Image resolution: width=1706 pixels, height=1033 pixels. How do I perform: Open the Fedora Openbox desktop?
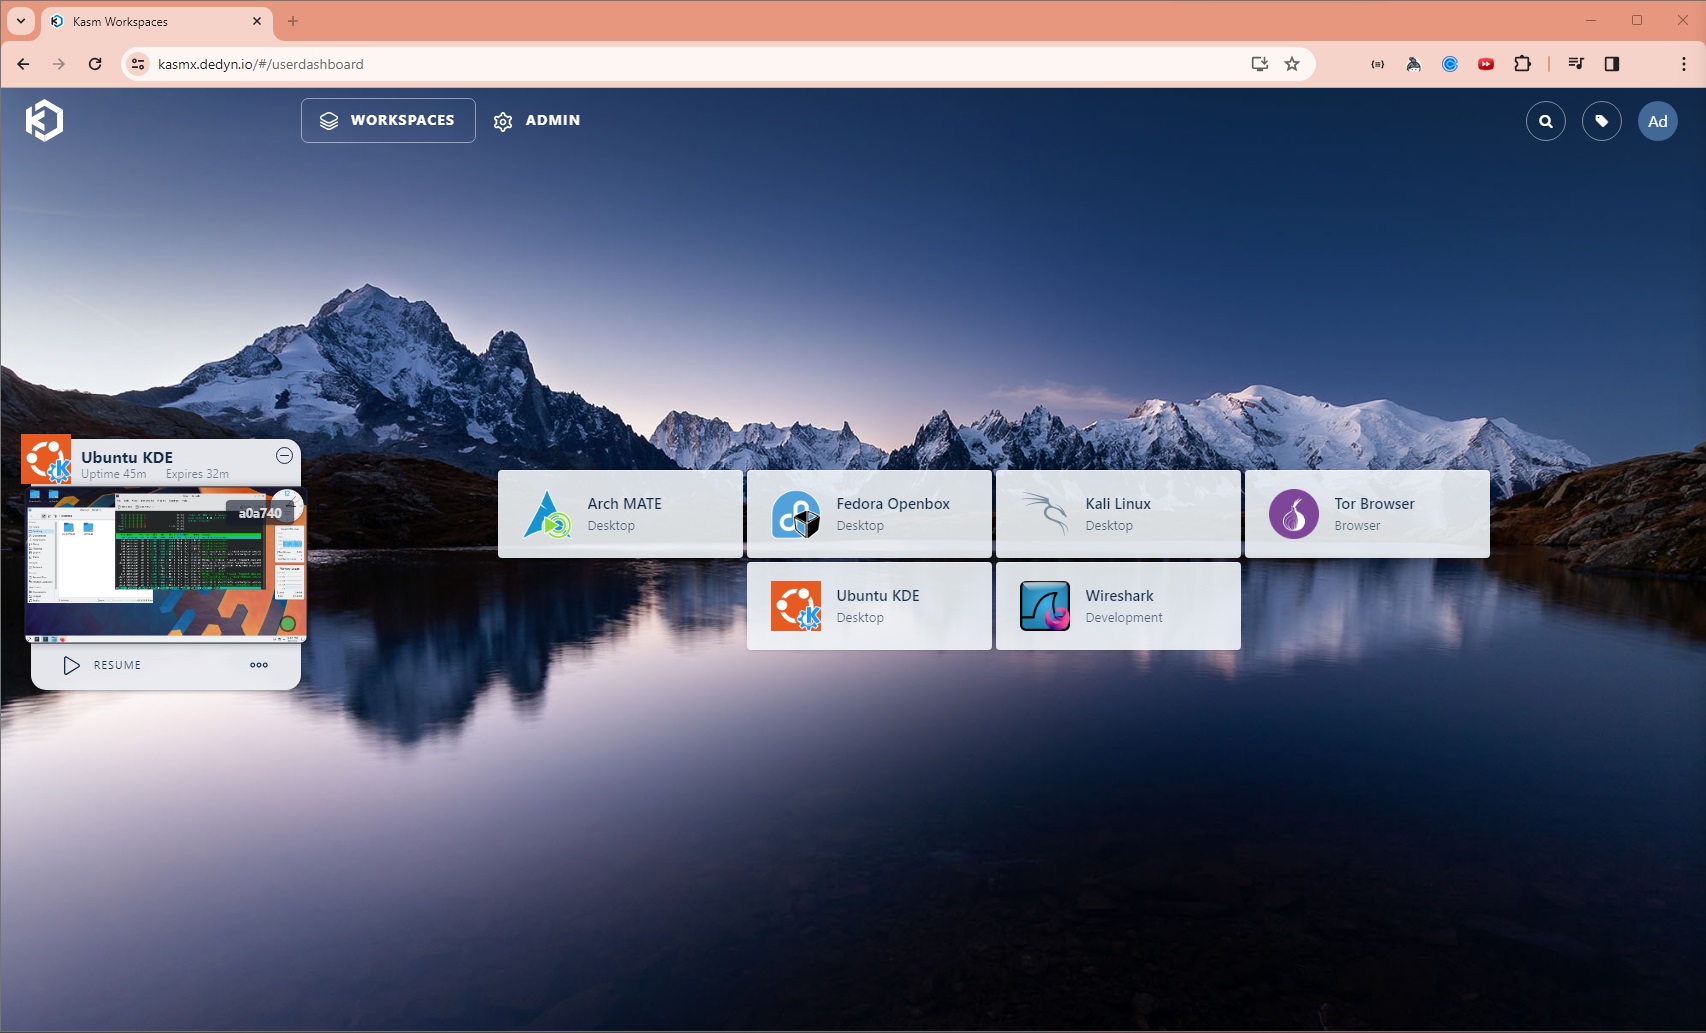[868, 513]
